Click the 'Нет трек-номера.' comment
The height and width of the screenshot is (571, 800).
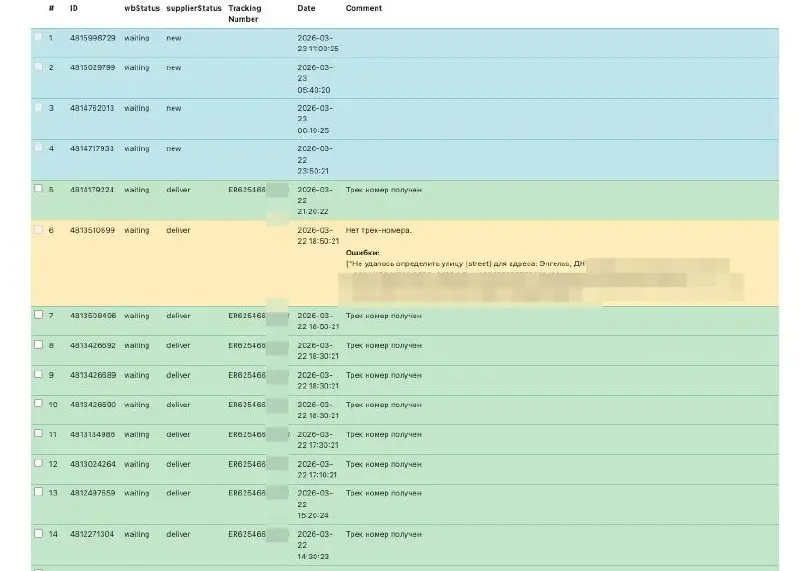[379, 230]
